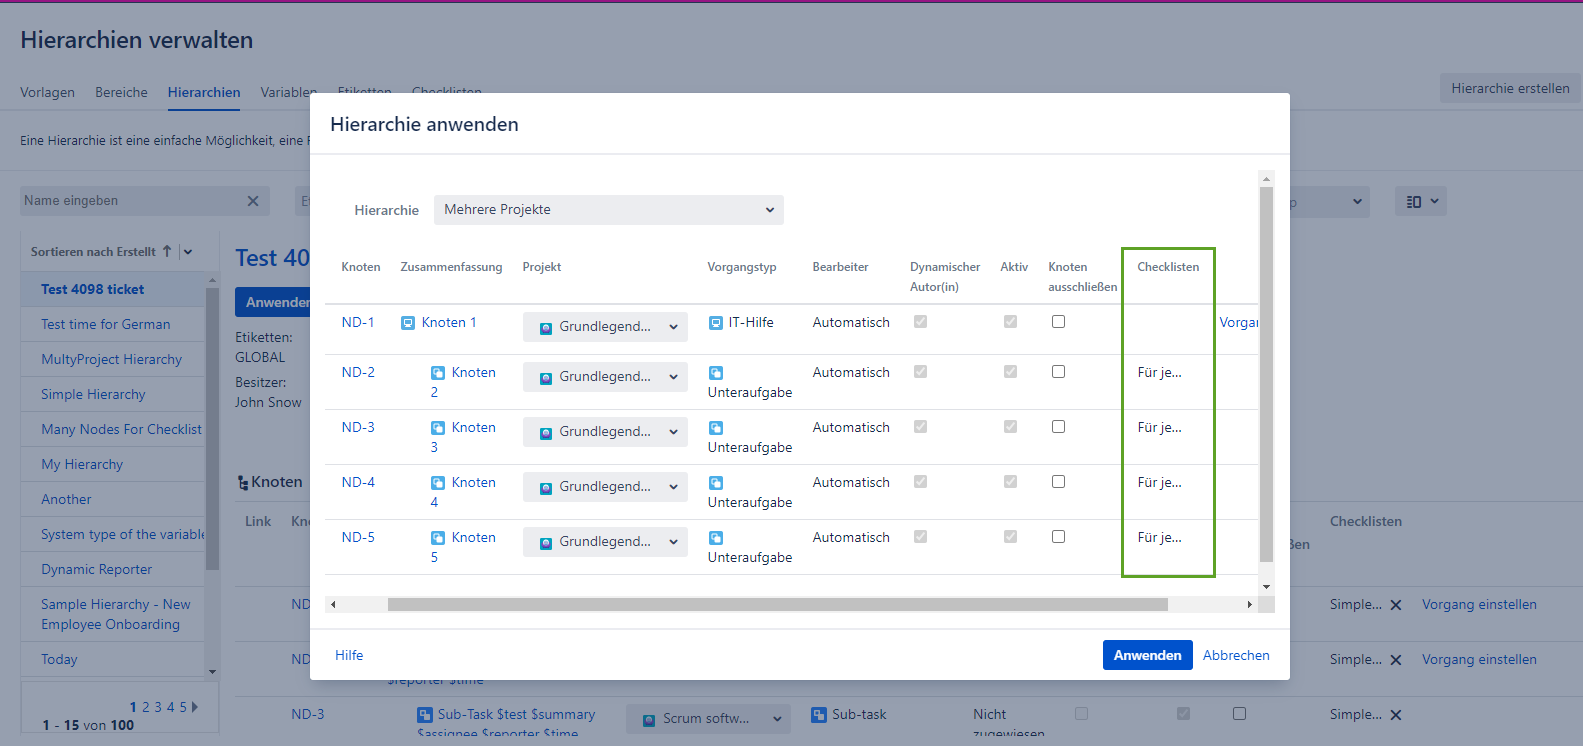The image size is (1583, 746).
Task: Select MultyProject Hierarchy in the list
Action: (x=111, y=359)
